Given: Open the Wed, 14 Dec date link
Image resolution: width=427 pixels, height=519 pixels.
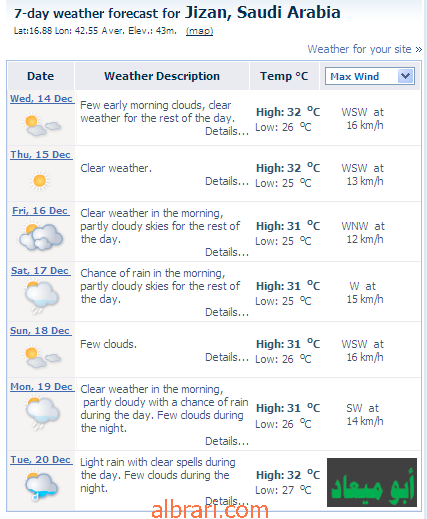Looking at the screenshot, I should click(42, 99).
